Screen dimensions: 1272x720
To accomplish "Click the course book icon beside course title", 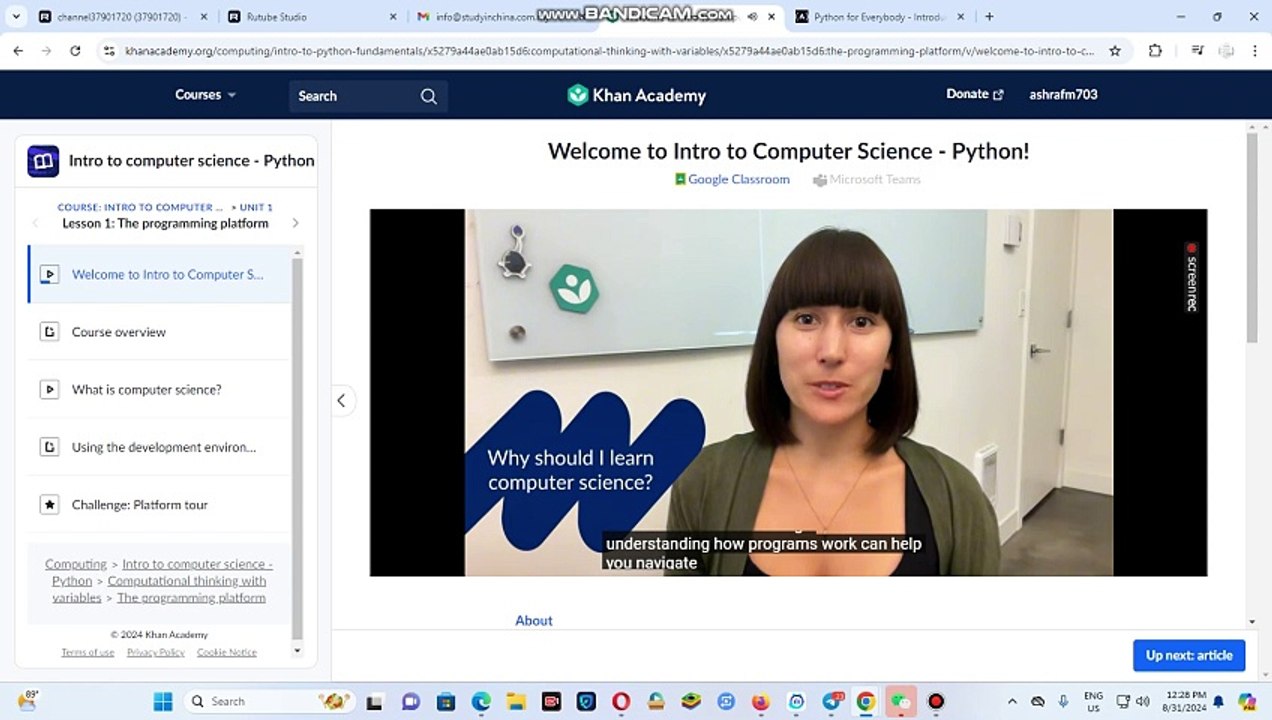I will coord(43,161).
